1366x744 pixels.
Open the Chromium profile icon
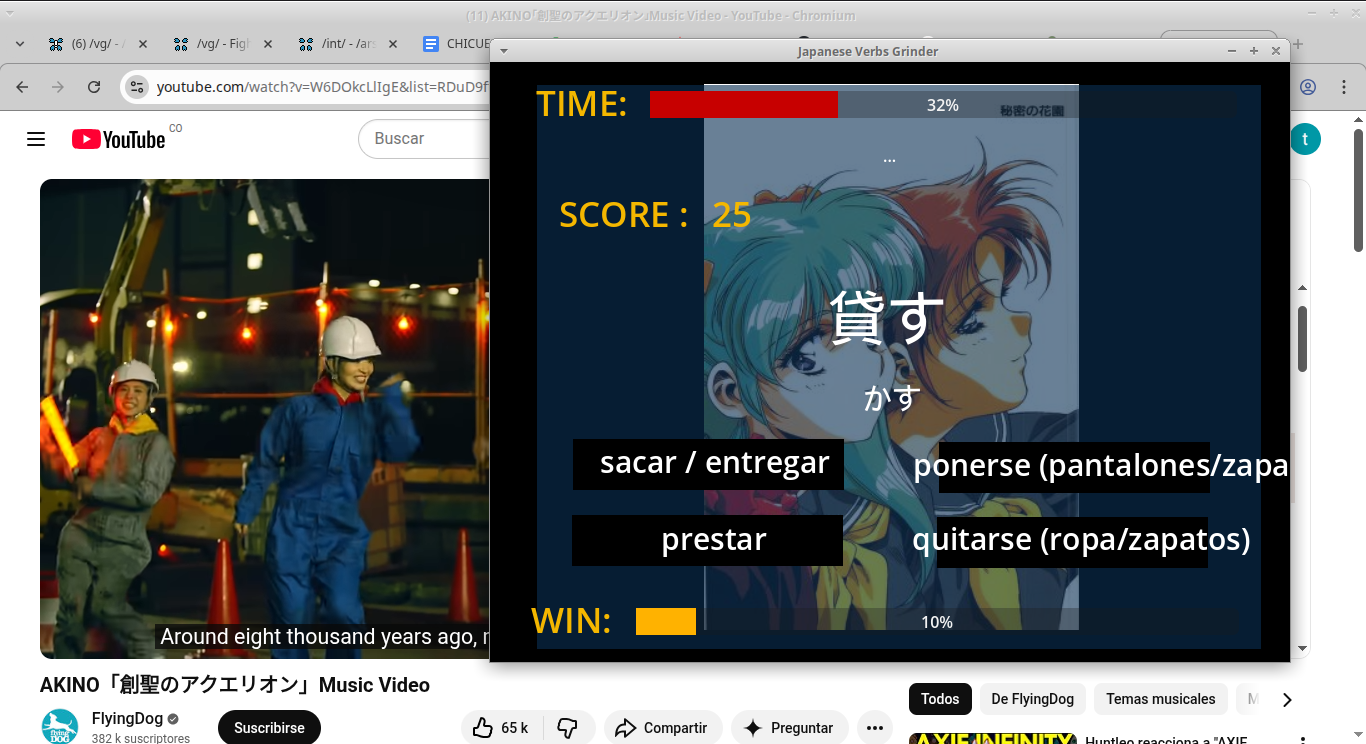click(1308, 87)
